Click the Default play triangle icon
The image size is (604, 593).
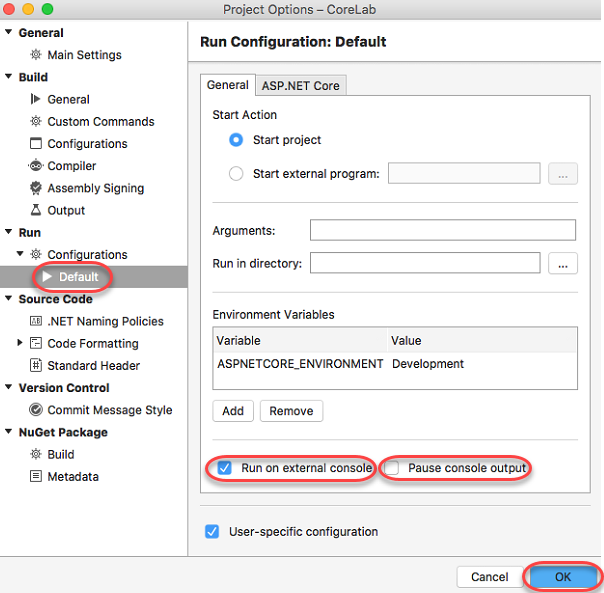coord(47,276)
